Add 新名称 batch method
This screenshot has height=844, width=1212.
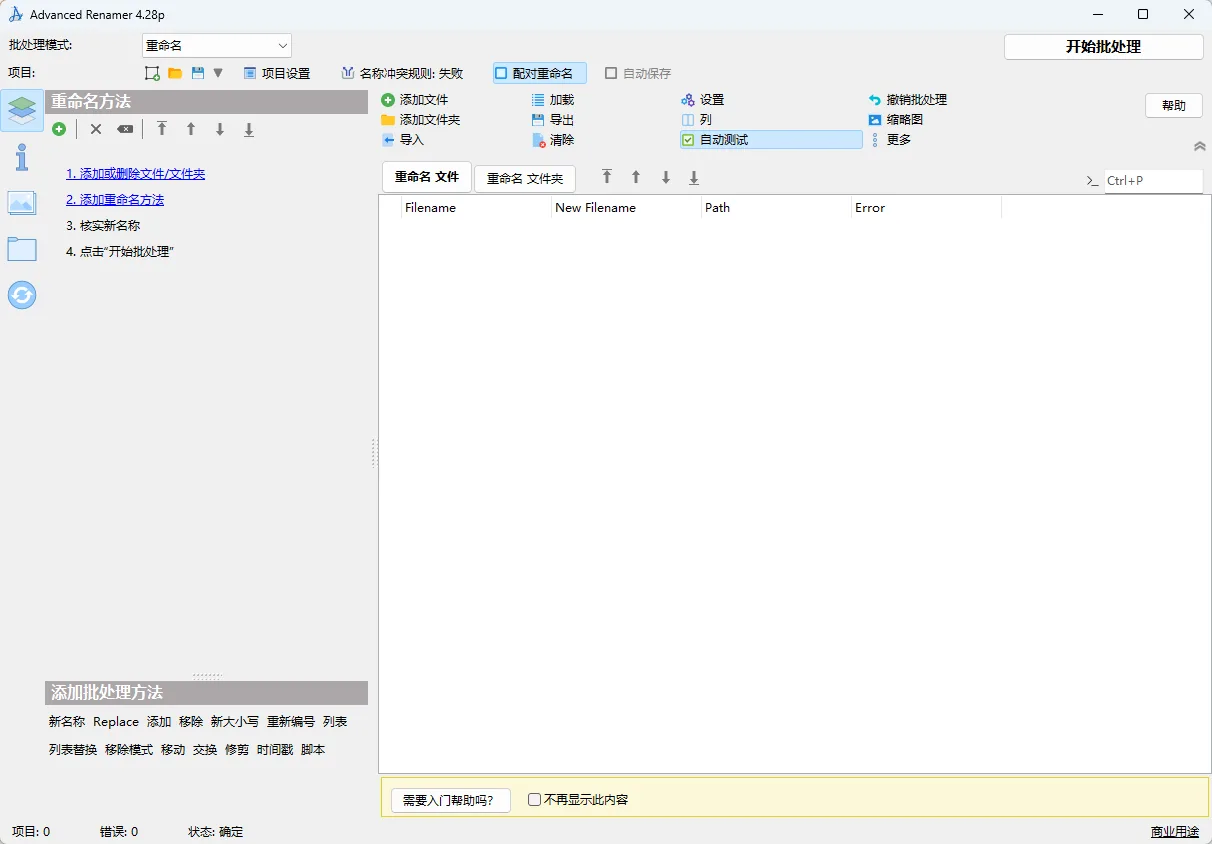point(67,722)
